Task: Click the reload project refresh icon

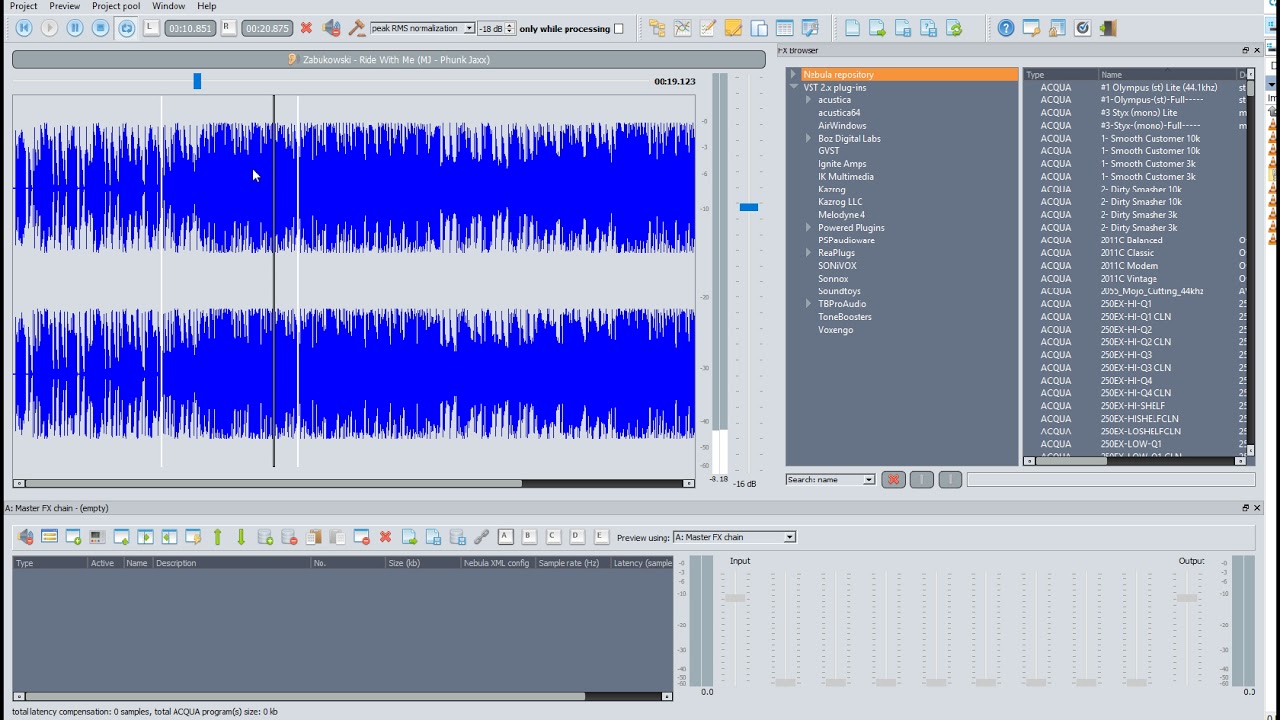Action: click(954, 28)
